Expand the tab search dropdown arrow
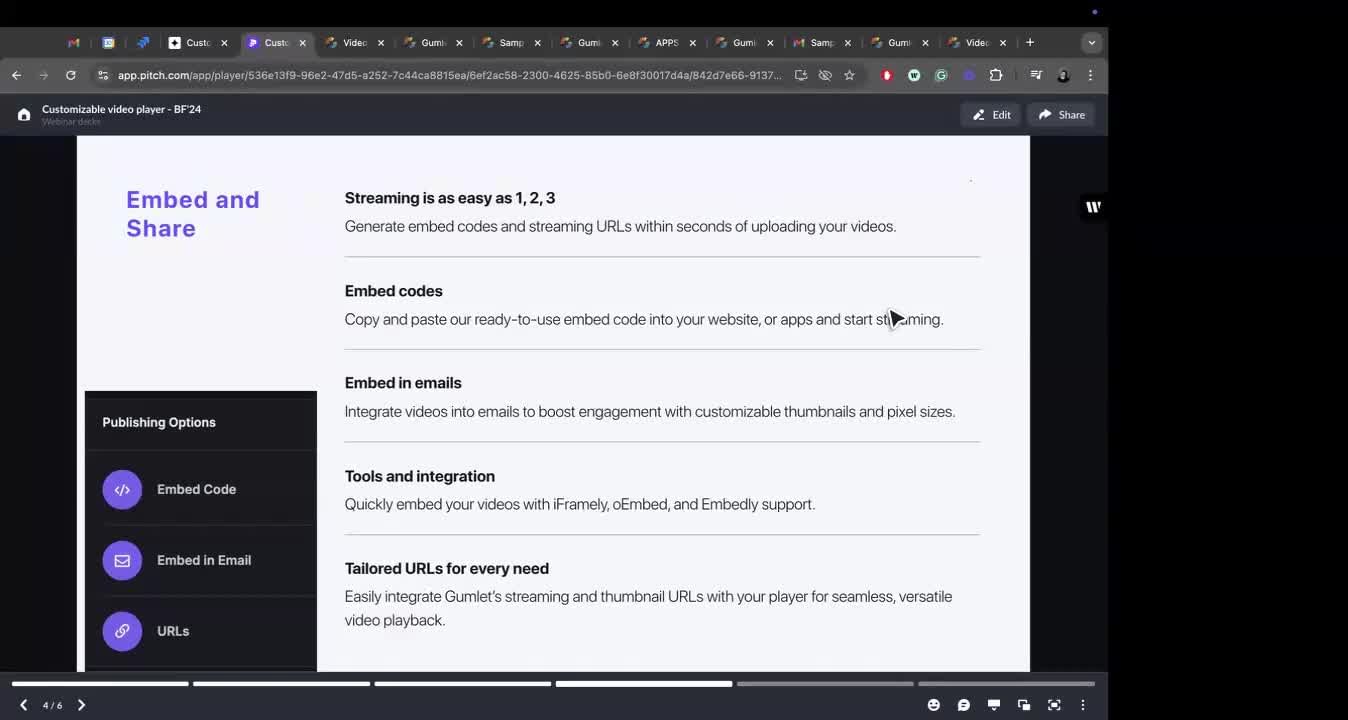Screen dimensions: 1348x720 1091,43
